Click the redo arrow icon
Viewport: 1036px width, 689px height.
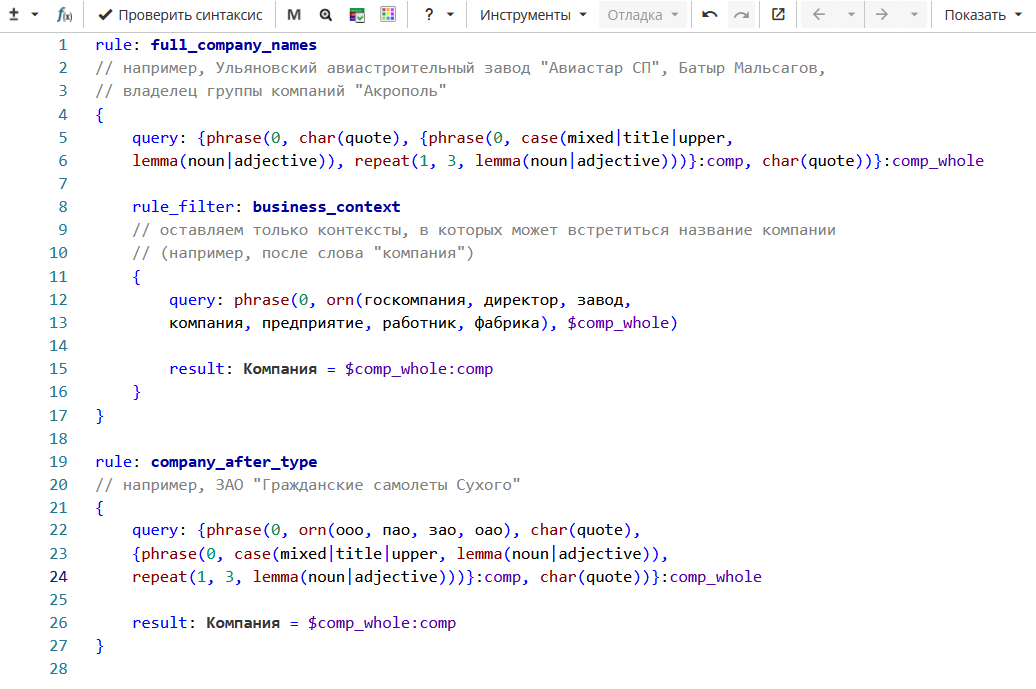pyautogui.click(x=741, y=15)
